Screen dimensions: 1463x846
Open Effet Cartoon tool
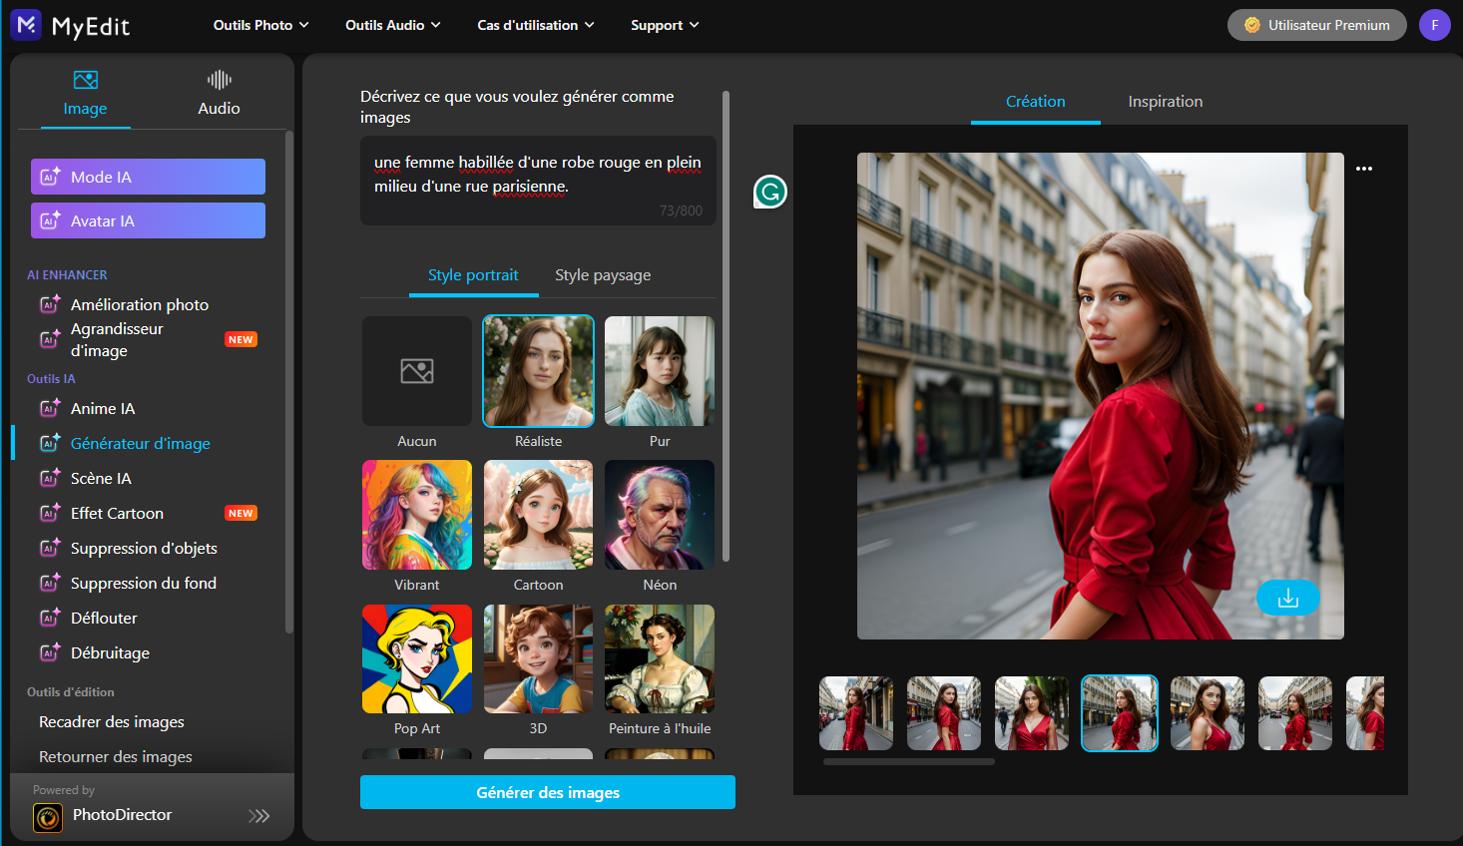coord(117,513)
